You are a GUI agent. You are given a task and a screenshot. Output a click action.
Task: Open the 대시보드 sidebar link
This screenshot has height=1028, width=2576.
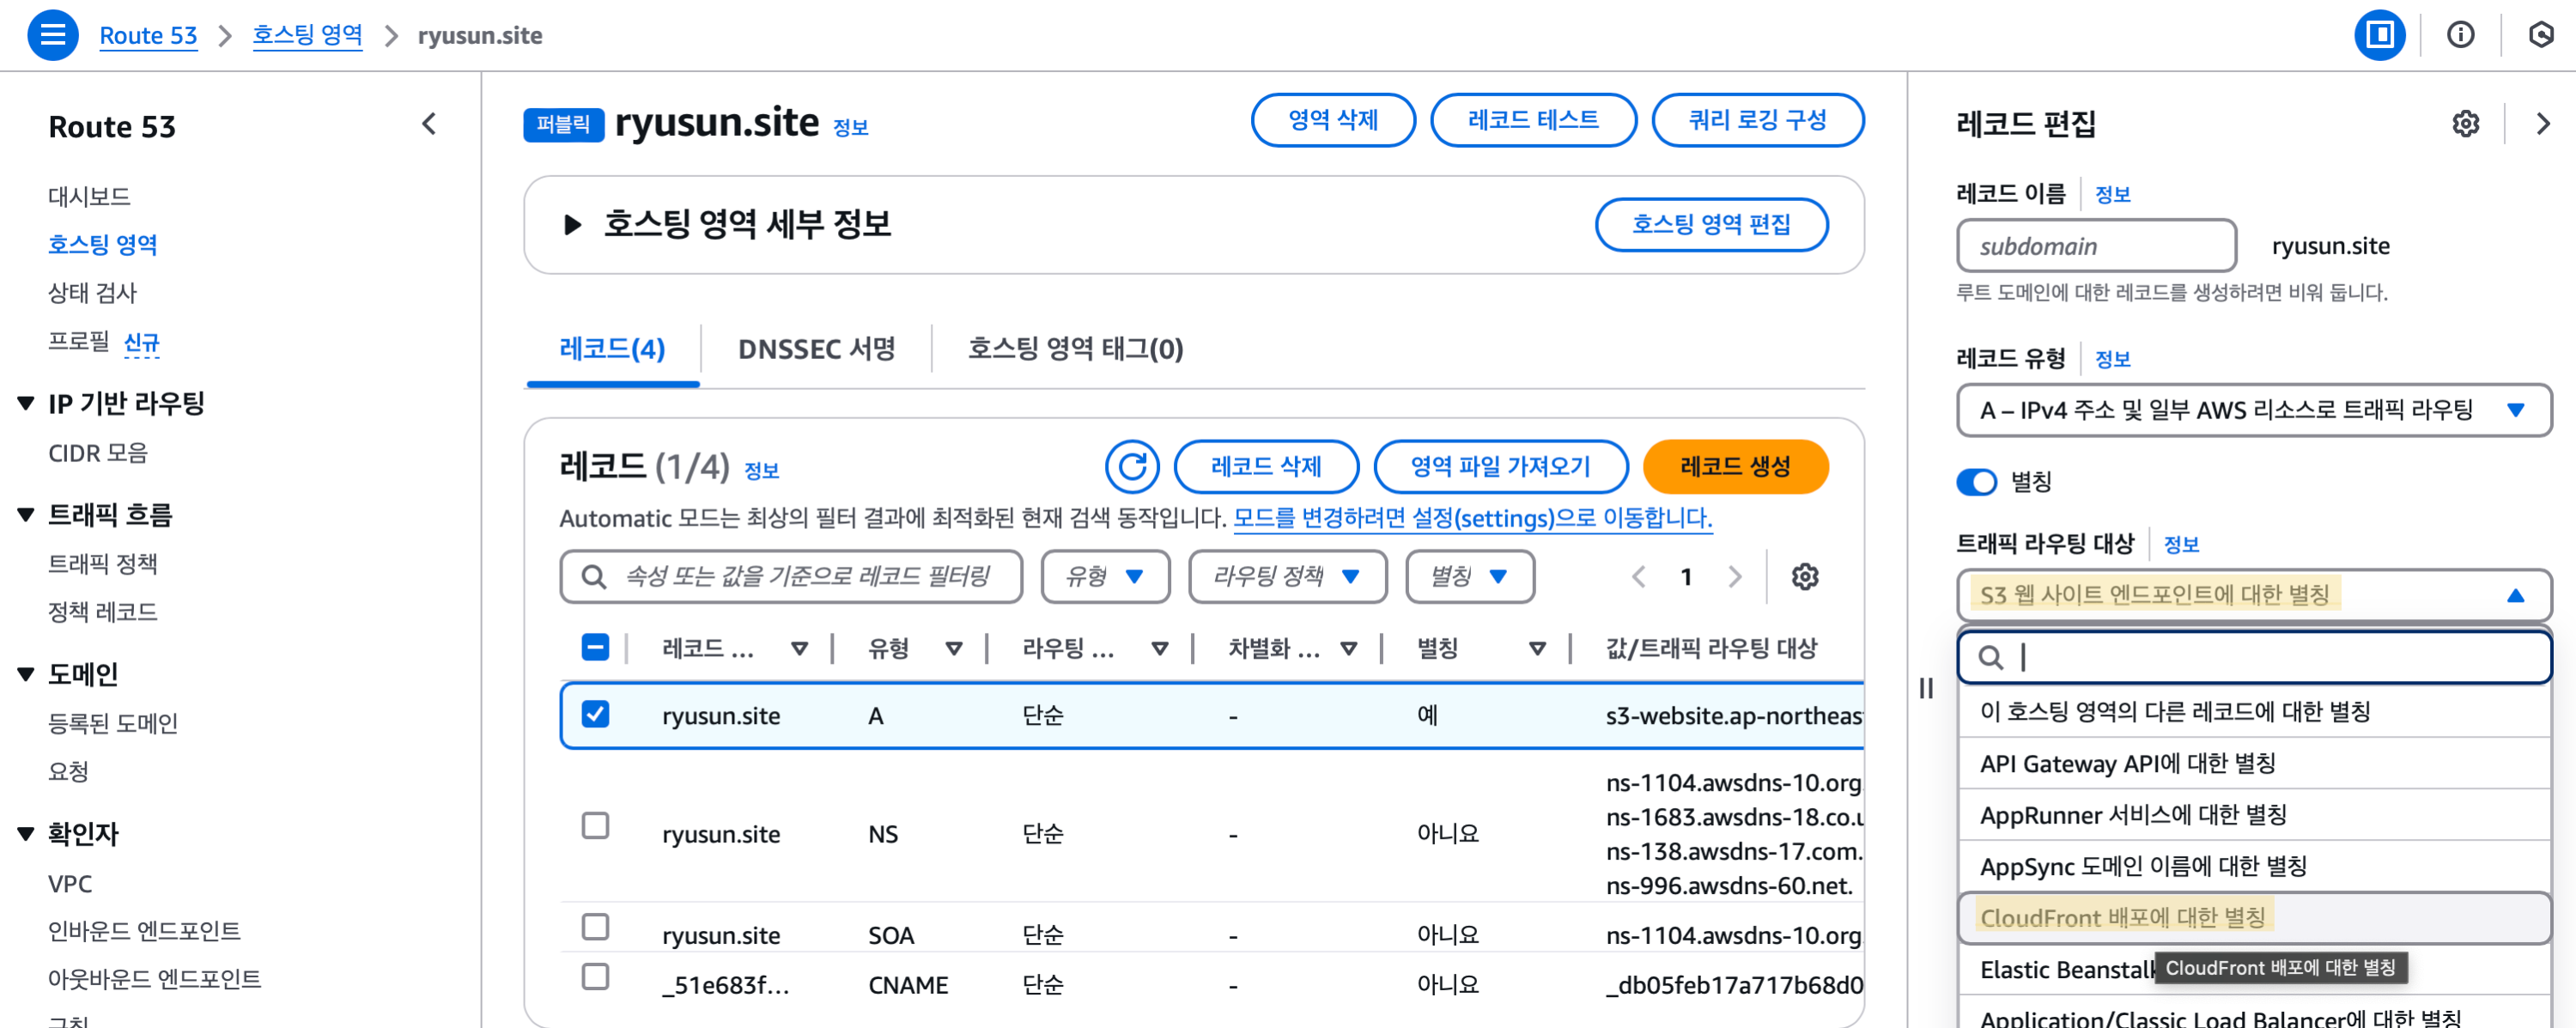pyautogui.click(x=89, y=196)
